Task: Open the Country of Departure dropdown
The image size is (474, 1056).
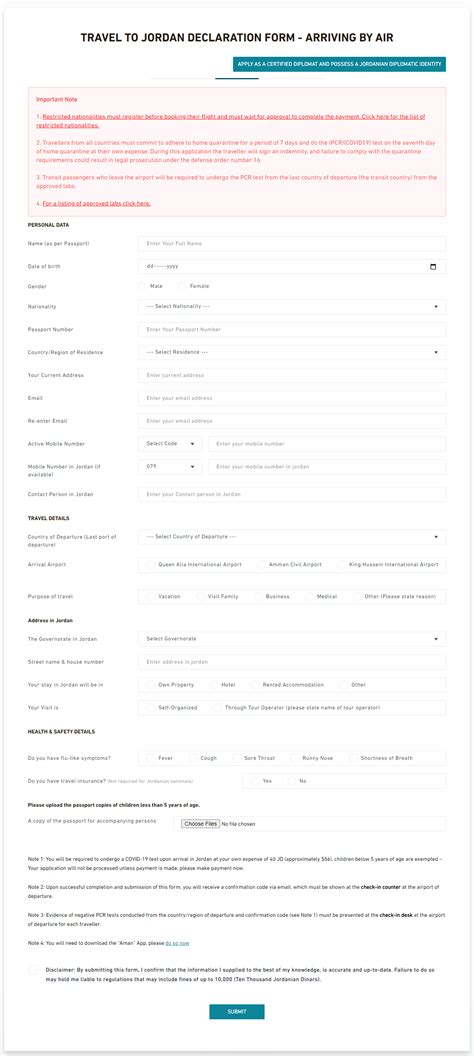Action: (x=292, y=537)
